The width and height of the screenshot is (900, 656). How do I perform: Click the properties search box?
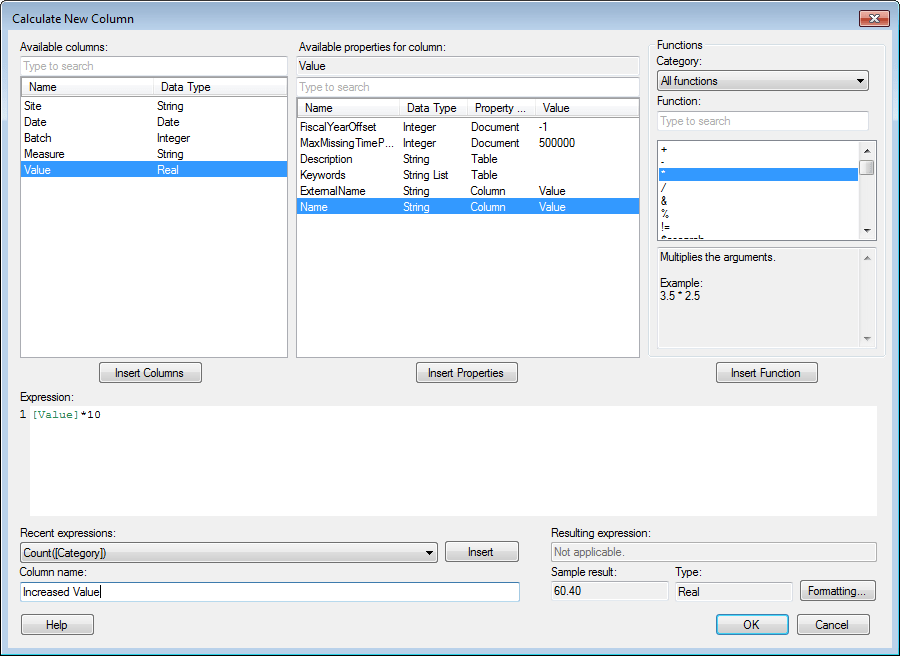(x=467, y=87)
